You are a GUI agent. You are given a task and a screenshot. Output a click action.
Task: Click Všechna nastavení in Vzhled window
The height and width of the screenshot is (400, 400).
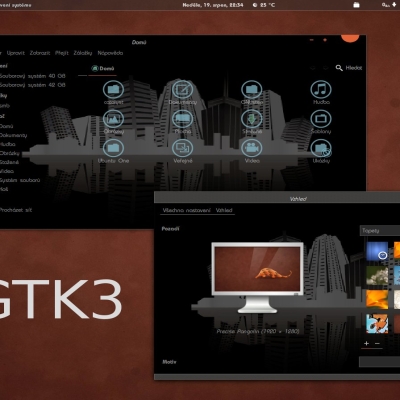point(186,210)
